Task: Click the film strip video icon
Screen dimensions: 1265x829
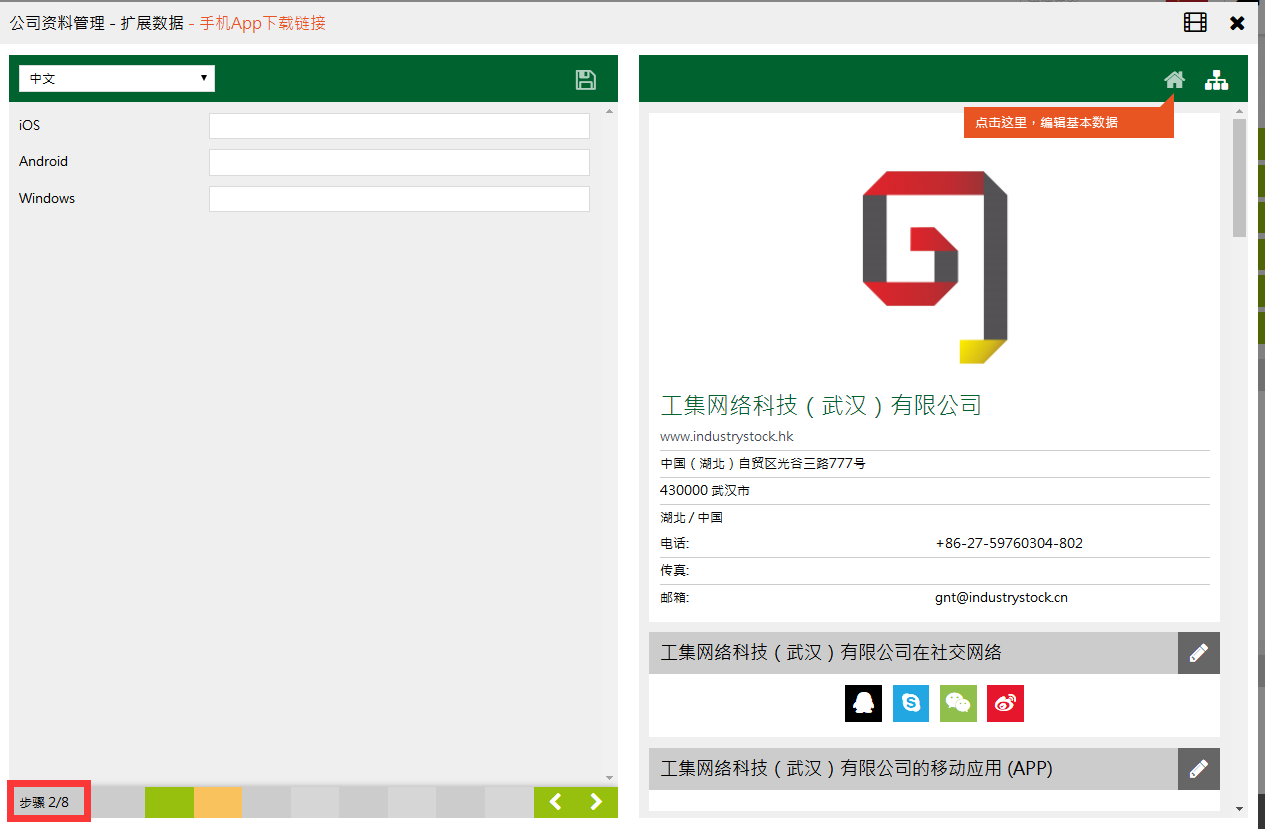Action: [x=1195, y=22]
